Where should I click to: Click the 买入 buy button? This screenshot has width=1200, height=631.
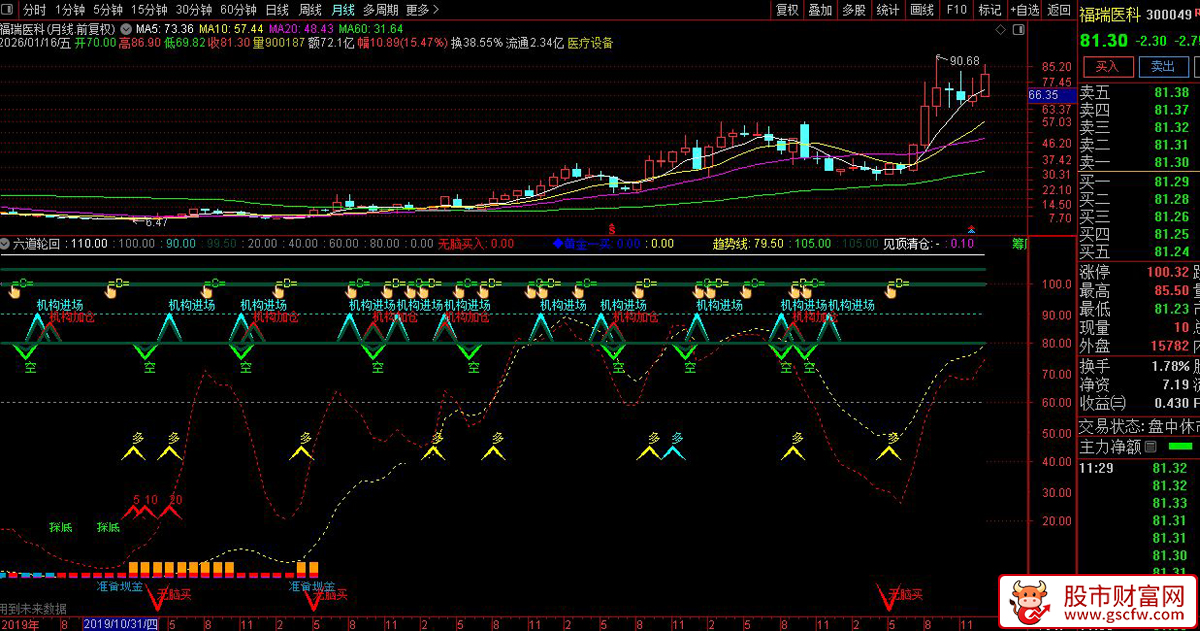click(1107, 67)
